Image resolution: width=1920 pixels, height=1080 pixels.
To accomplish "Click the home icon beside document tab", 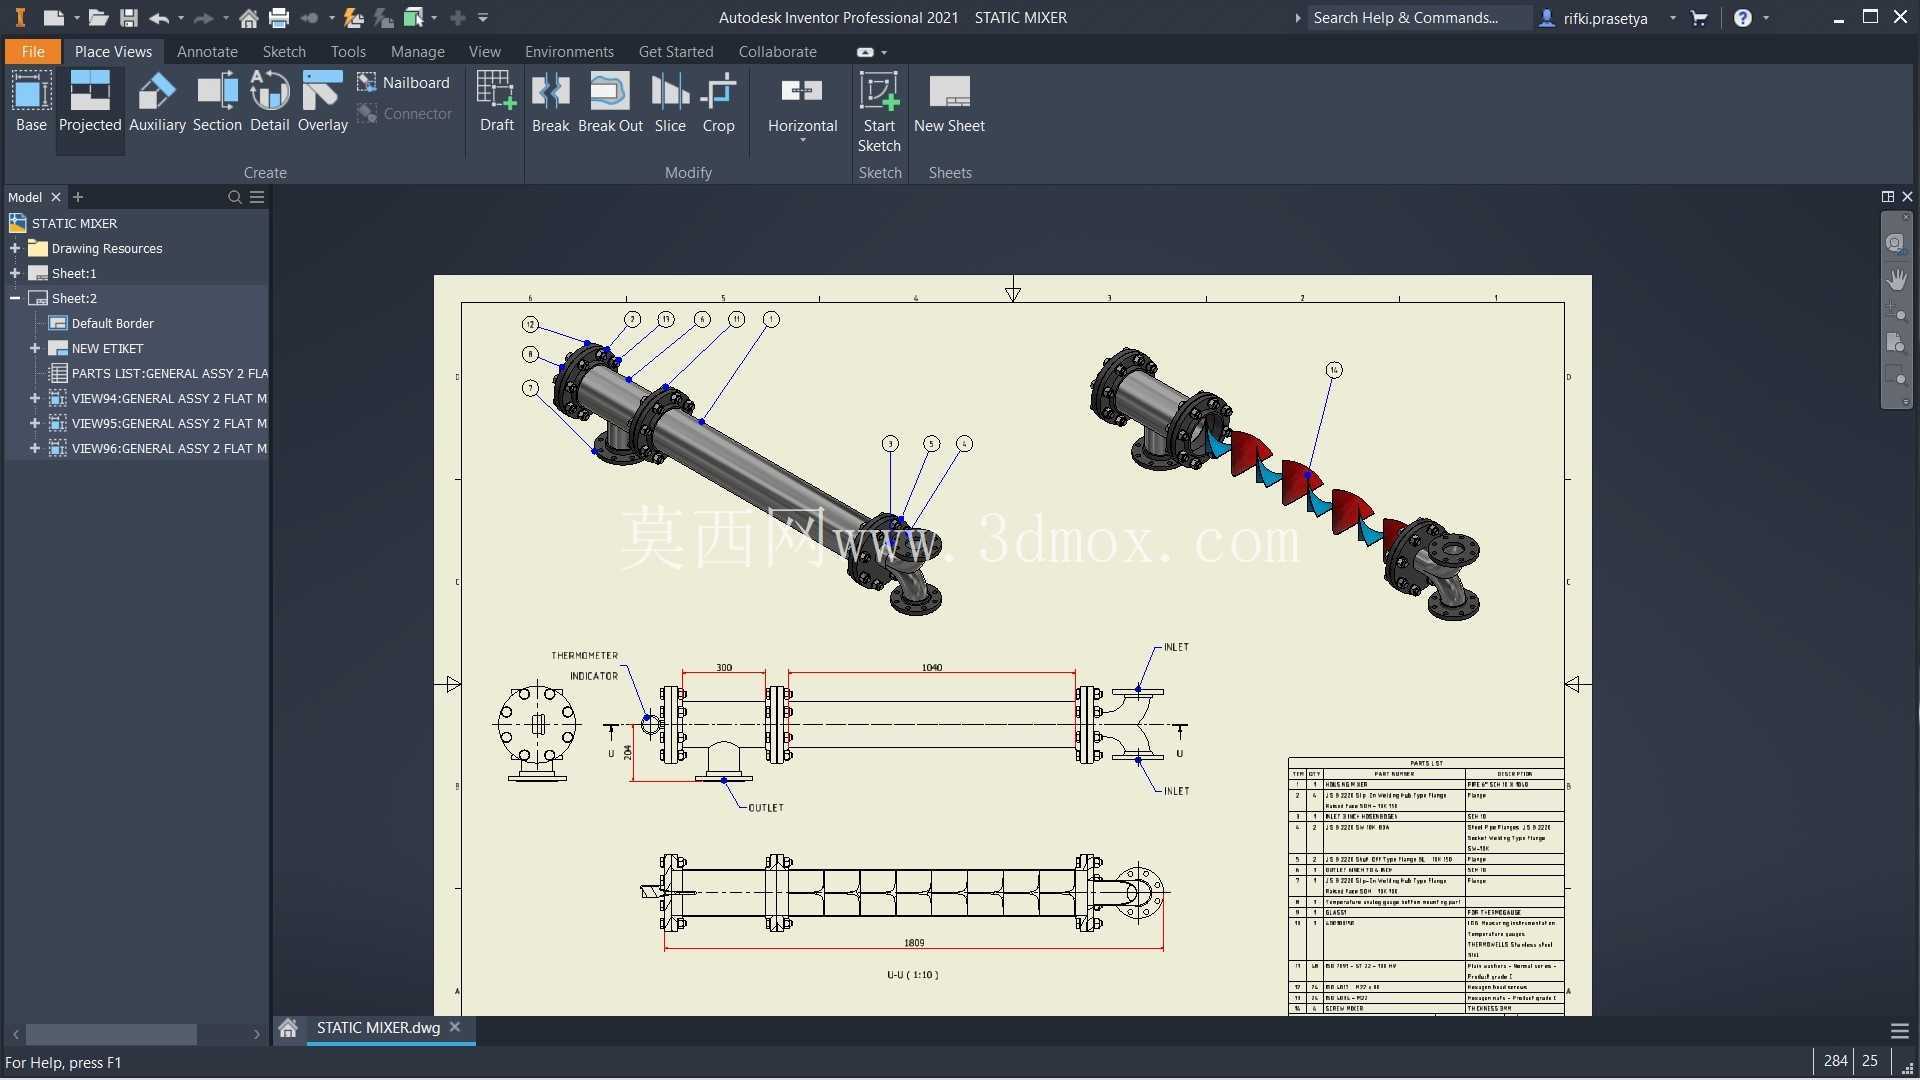I will tap(288, 1028).
